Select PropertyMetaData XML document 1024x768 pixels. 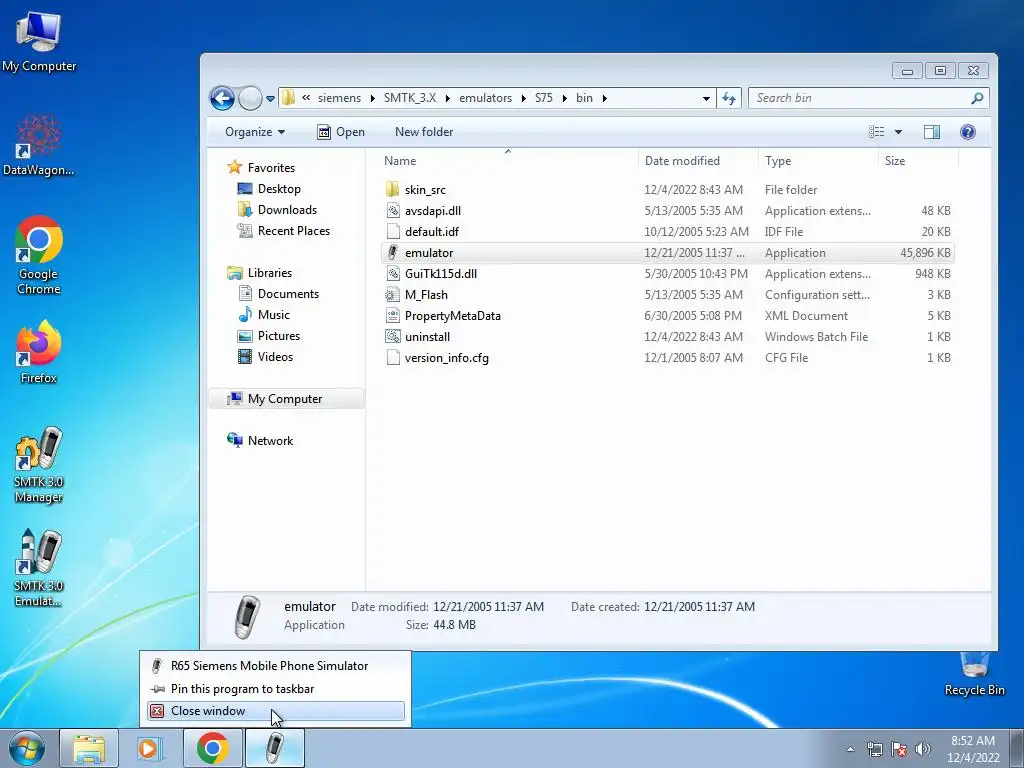[667, 316]
